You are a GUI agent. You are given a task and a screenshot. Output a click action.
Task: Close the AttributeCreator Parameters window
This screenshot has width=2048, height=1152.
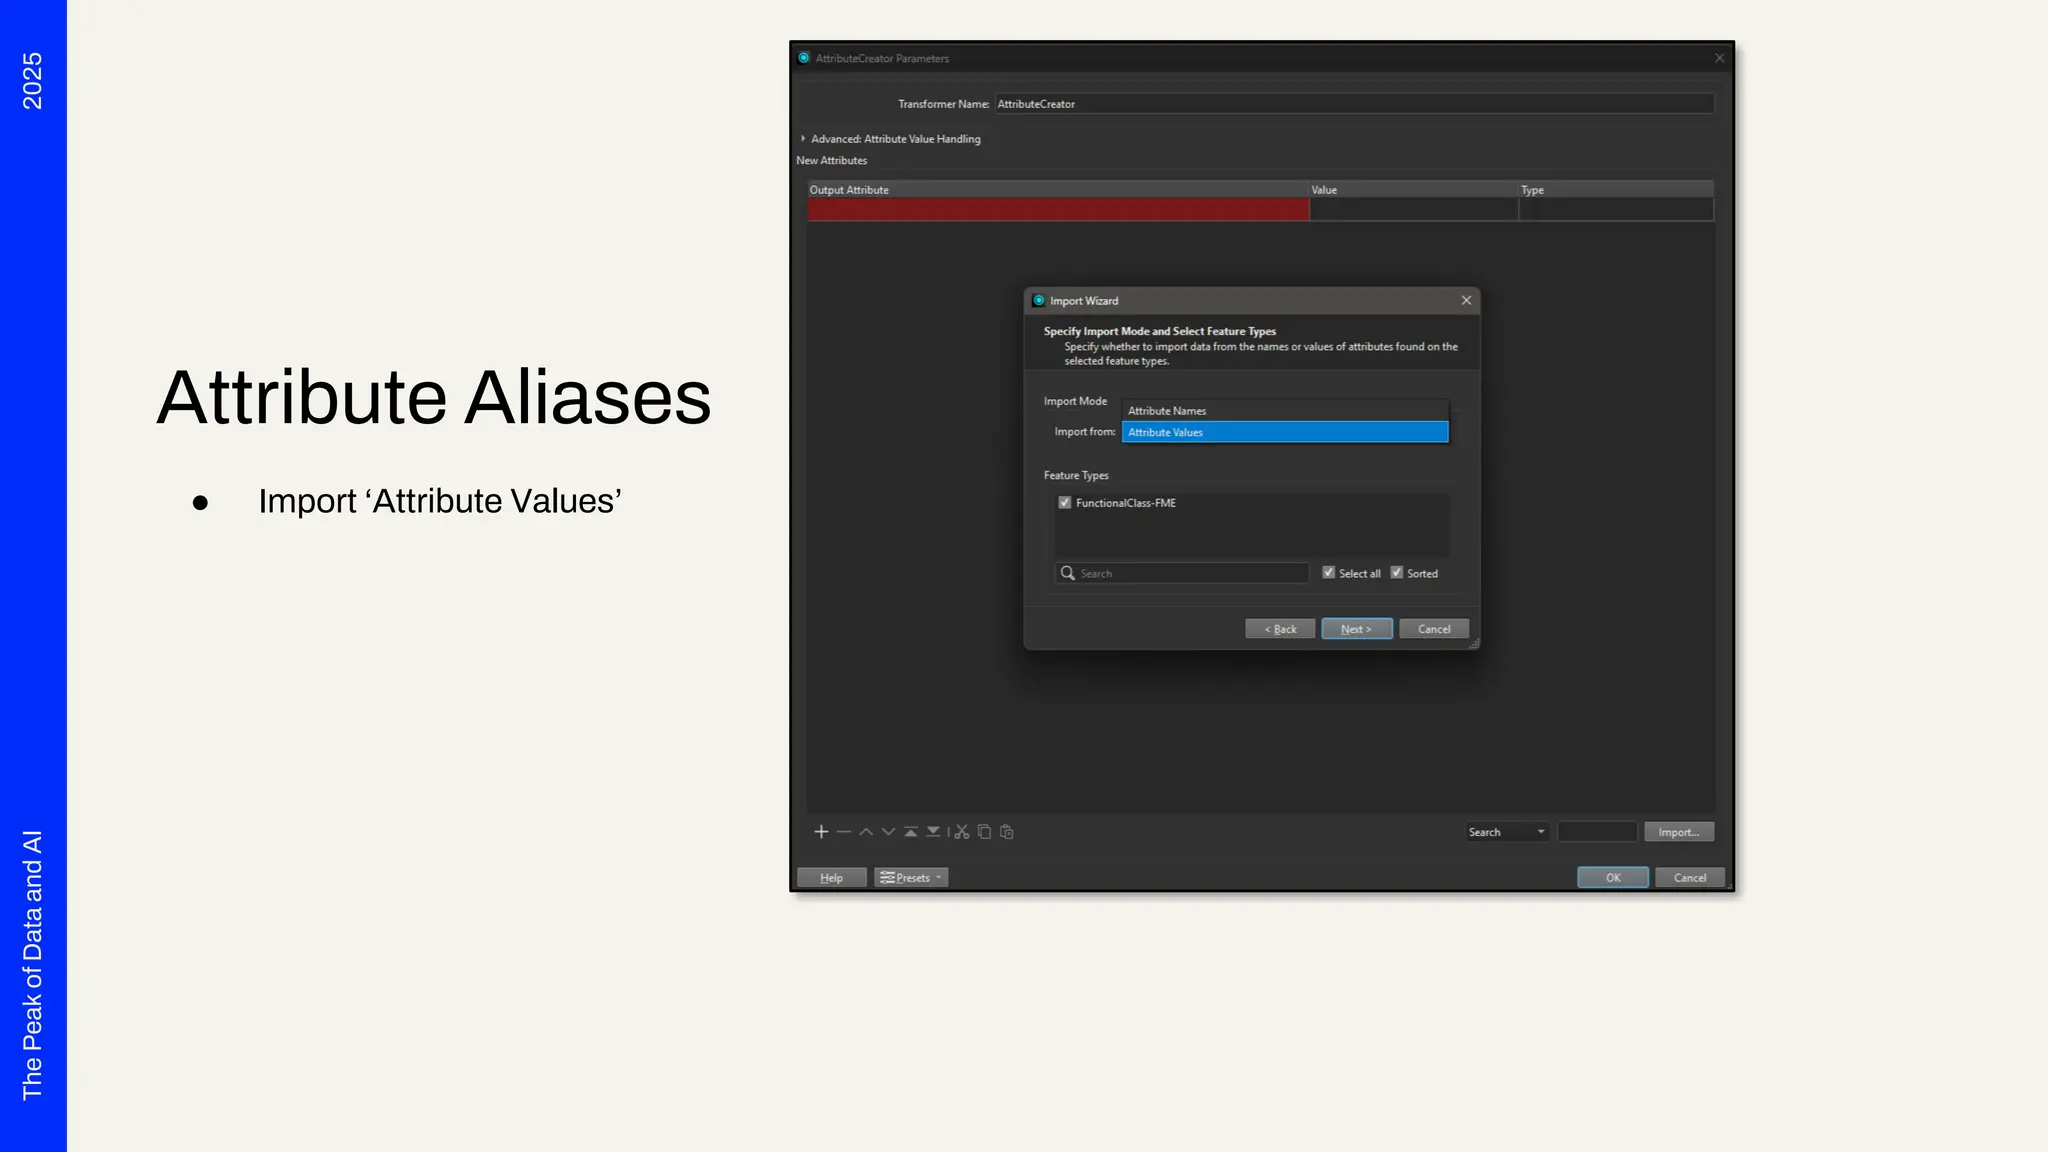(x=1720, y=58)
